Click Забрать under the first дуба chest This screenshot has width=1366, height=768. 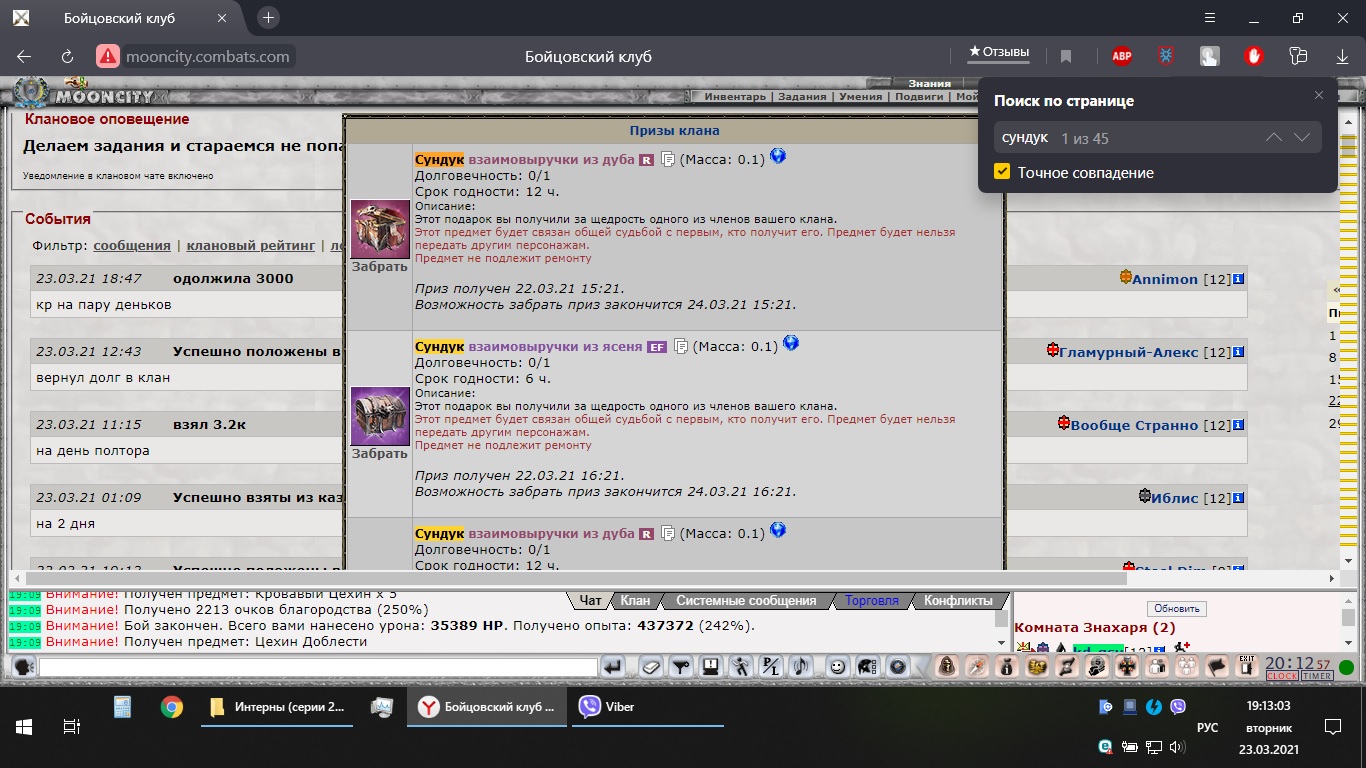coord(380,267)
